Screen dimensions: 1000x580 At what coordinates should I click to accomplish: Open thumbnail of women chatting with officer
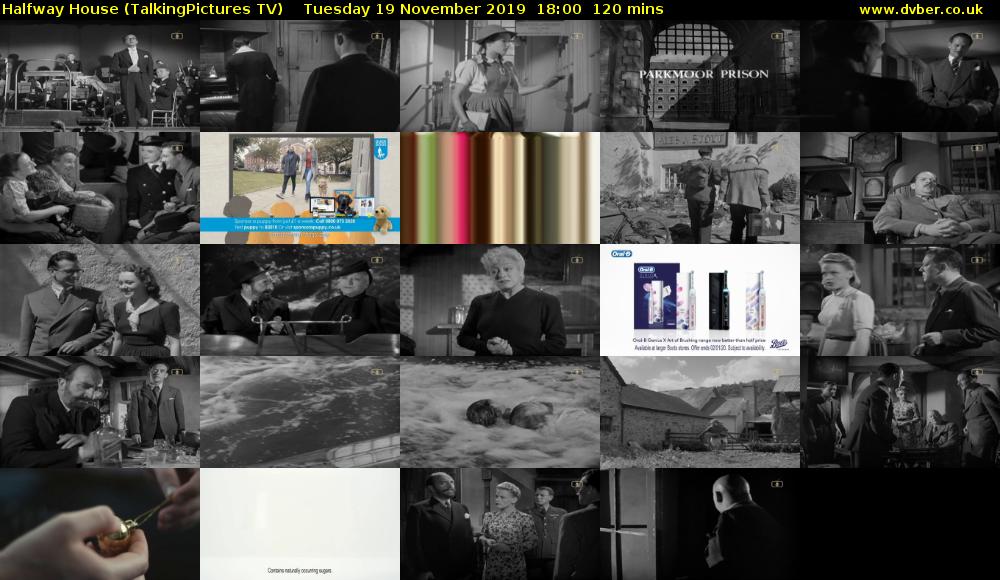100,188
